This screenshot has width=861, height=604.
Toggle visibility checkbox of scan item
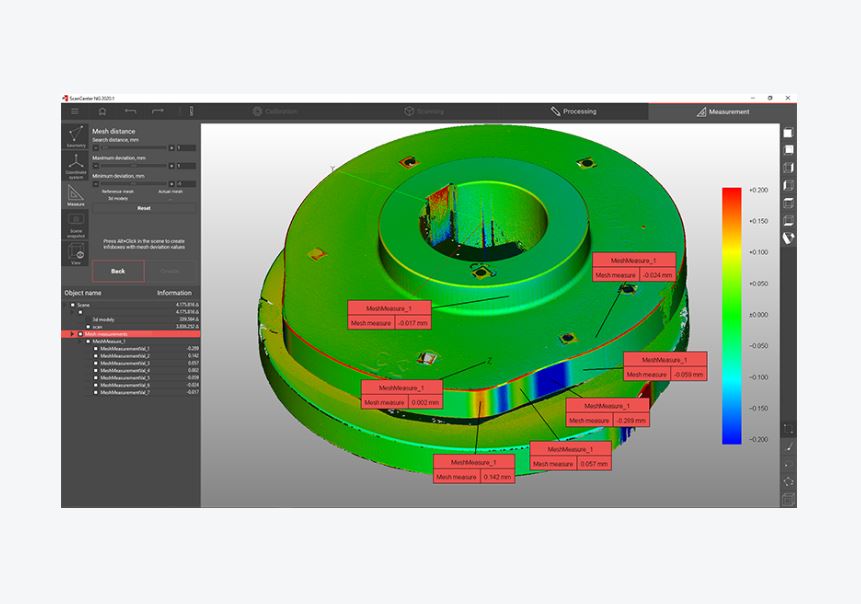tap(90, 326)
